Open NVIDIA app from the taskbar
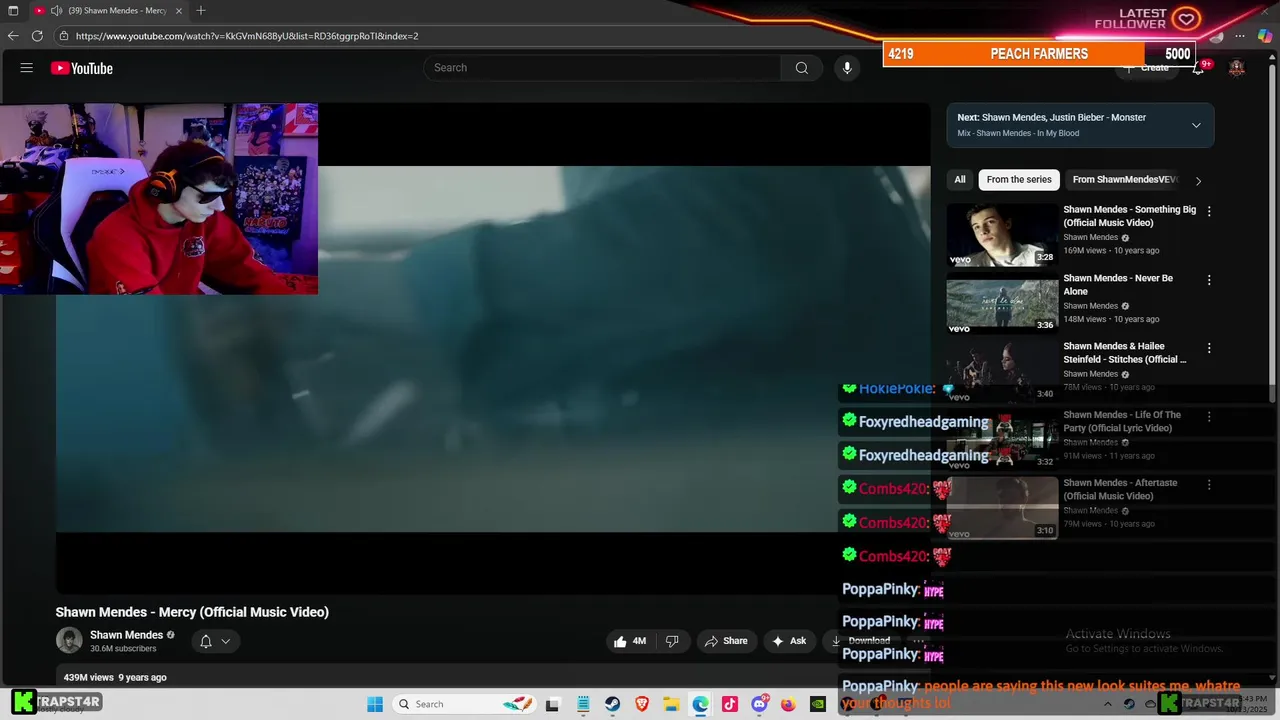Screen dimensions: 1280x720 click(818, 704)
